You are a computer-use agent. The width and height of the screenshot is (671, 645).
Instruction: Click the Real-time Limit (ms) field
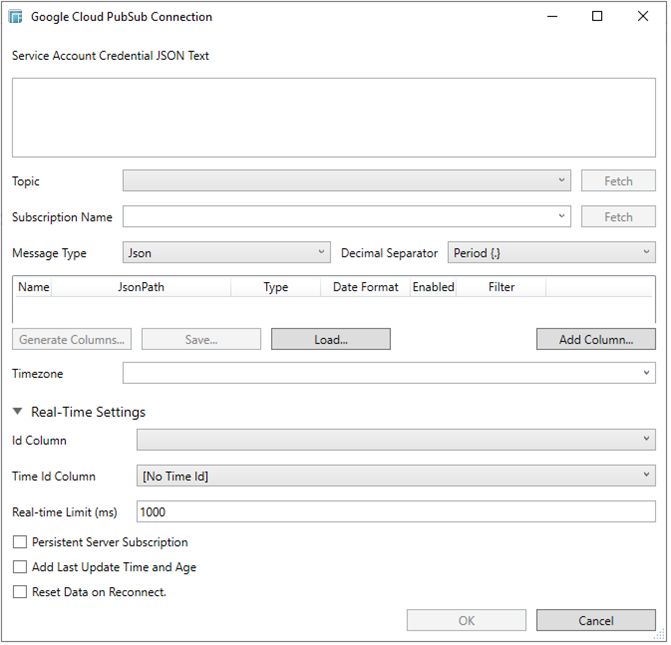click(396, 512)
